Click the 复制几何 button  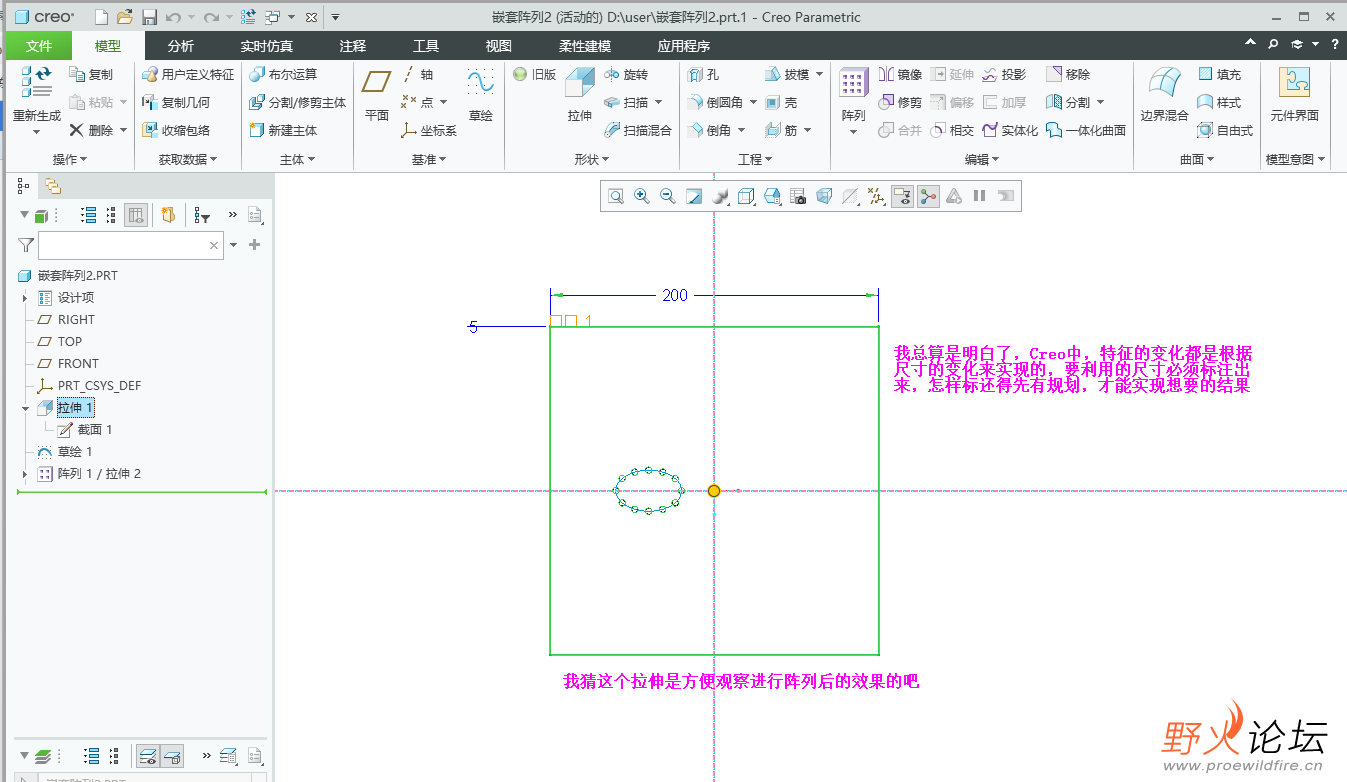coord(176,102)
